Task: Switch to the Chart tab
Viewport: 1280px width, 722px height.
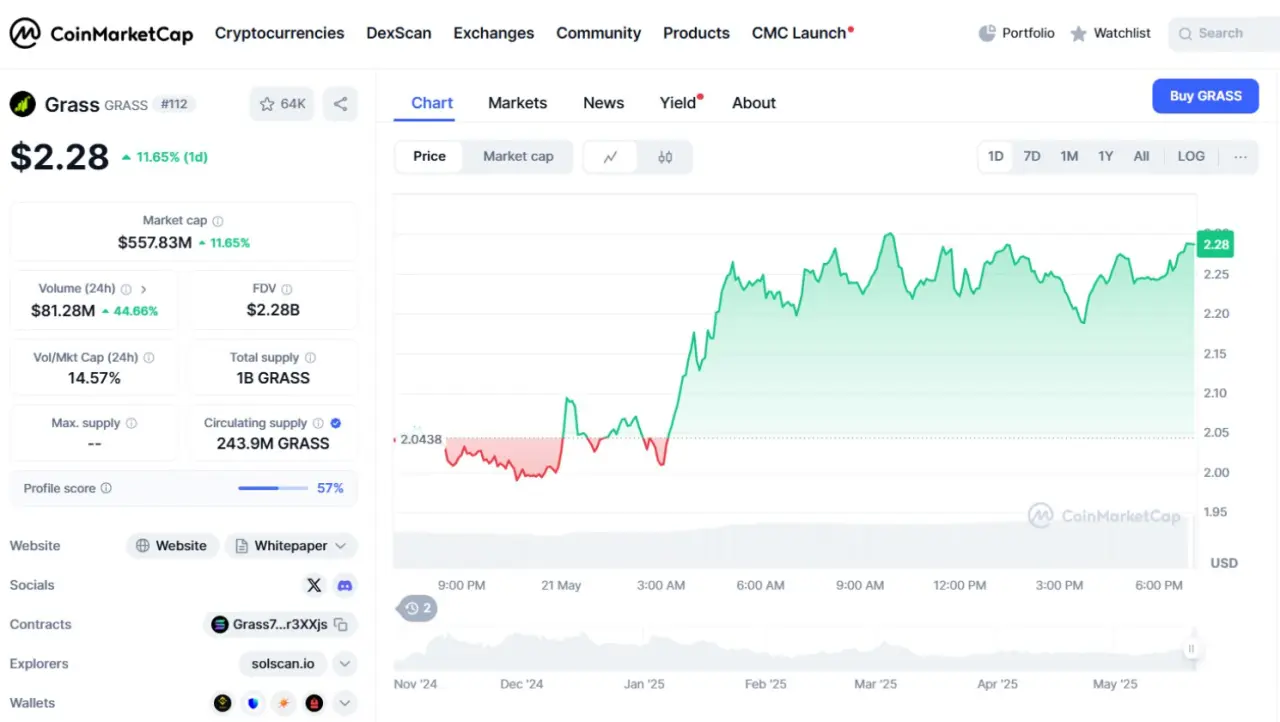Action: click(x=432, y=103)
